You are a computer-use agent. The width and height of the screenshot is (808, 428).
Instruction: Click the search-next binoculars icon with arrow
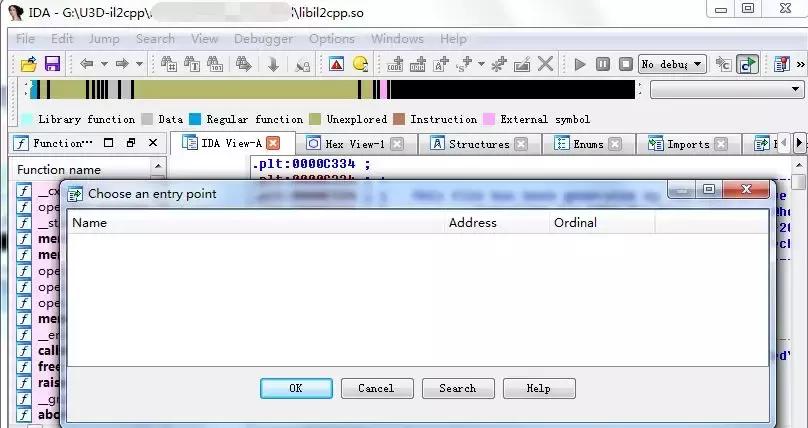243,64
